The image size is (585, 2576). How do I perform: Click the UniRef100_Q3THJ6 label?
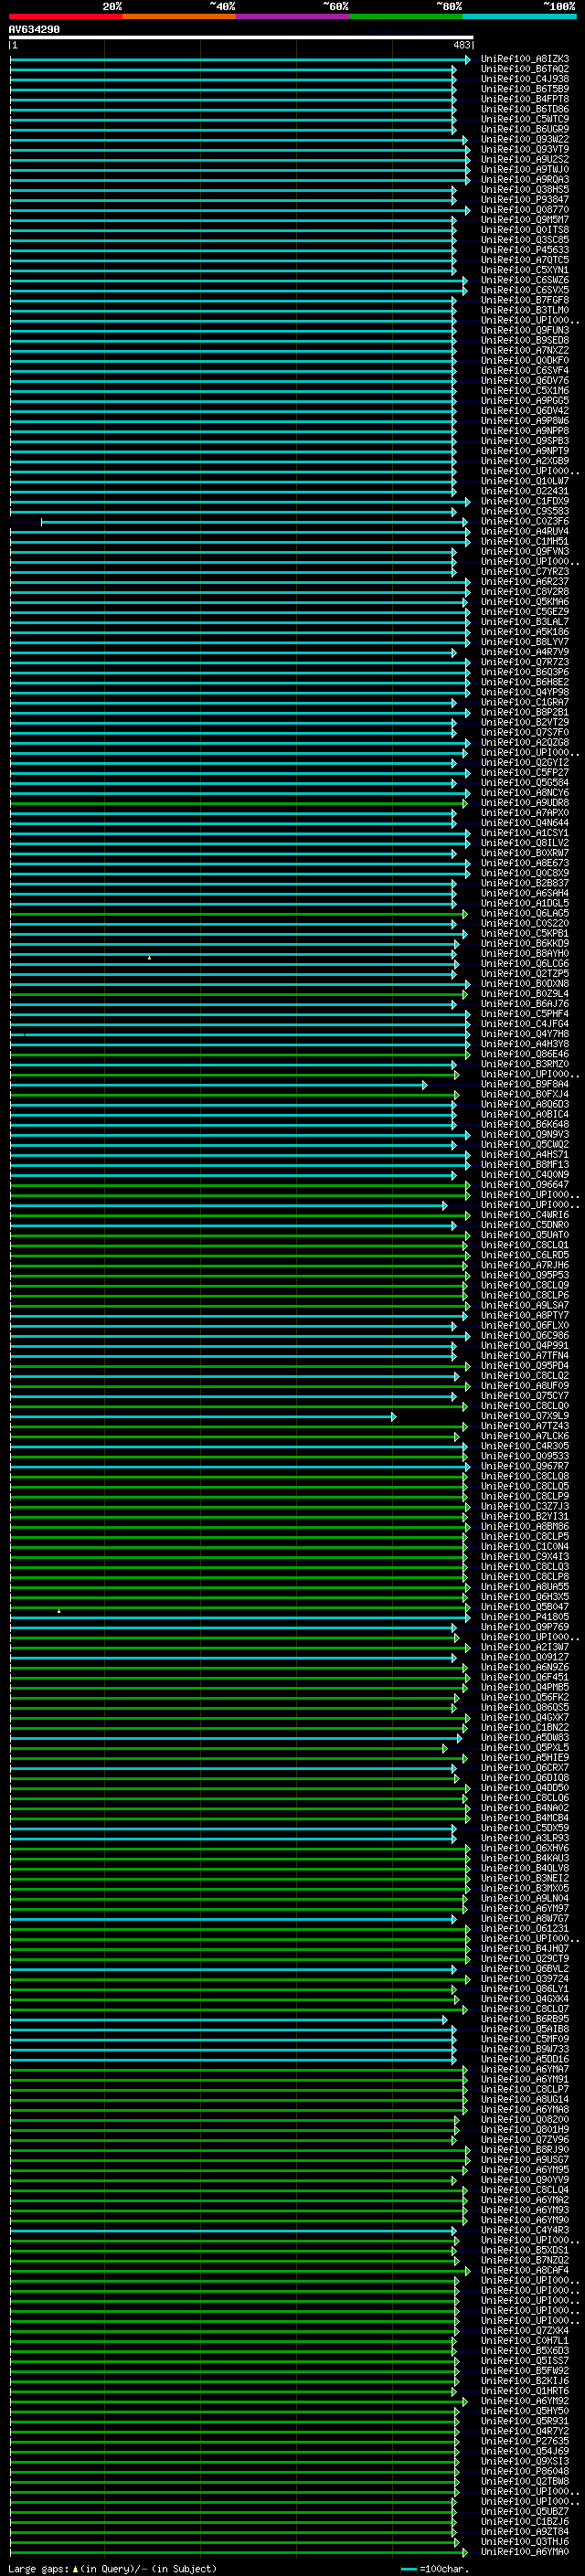[x=525, y=2541]
